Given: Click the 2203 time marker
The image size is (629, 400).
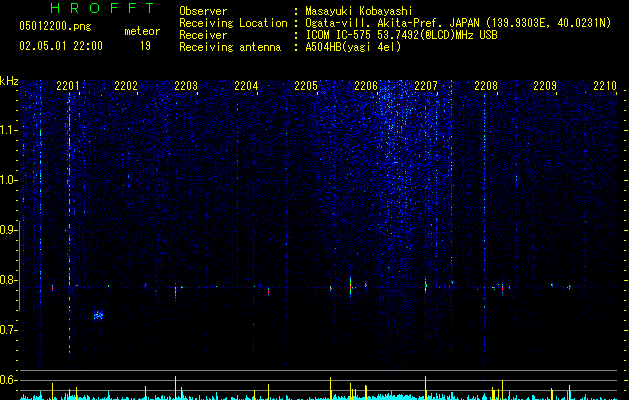Looking at the screenshot, I should pos(186,85).
